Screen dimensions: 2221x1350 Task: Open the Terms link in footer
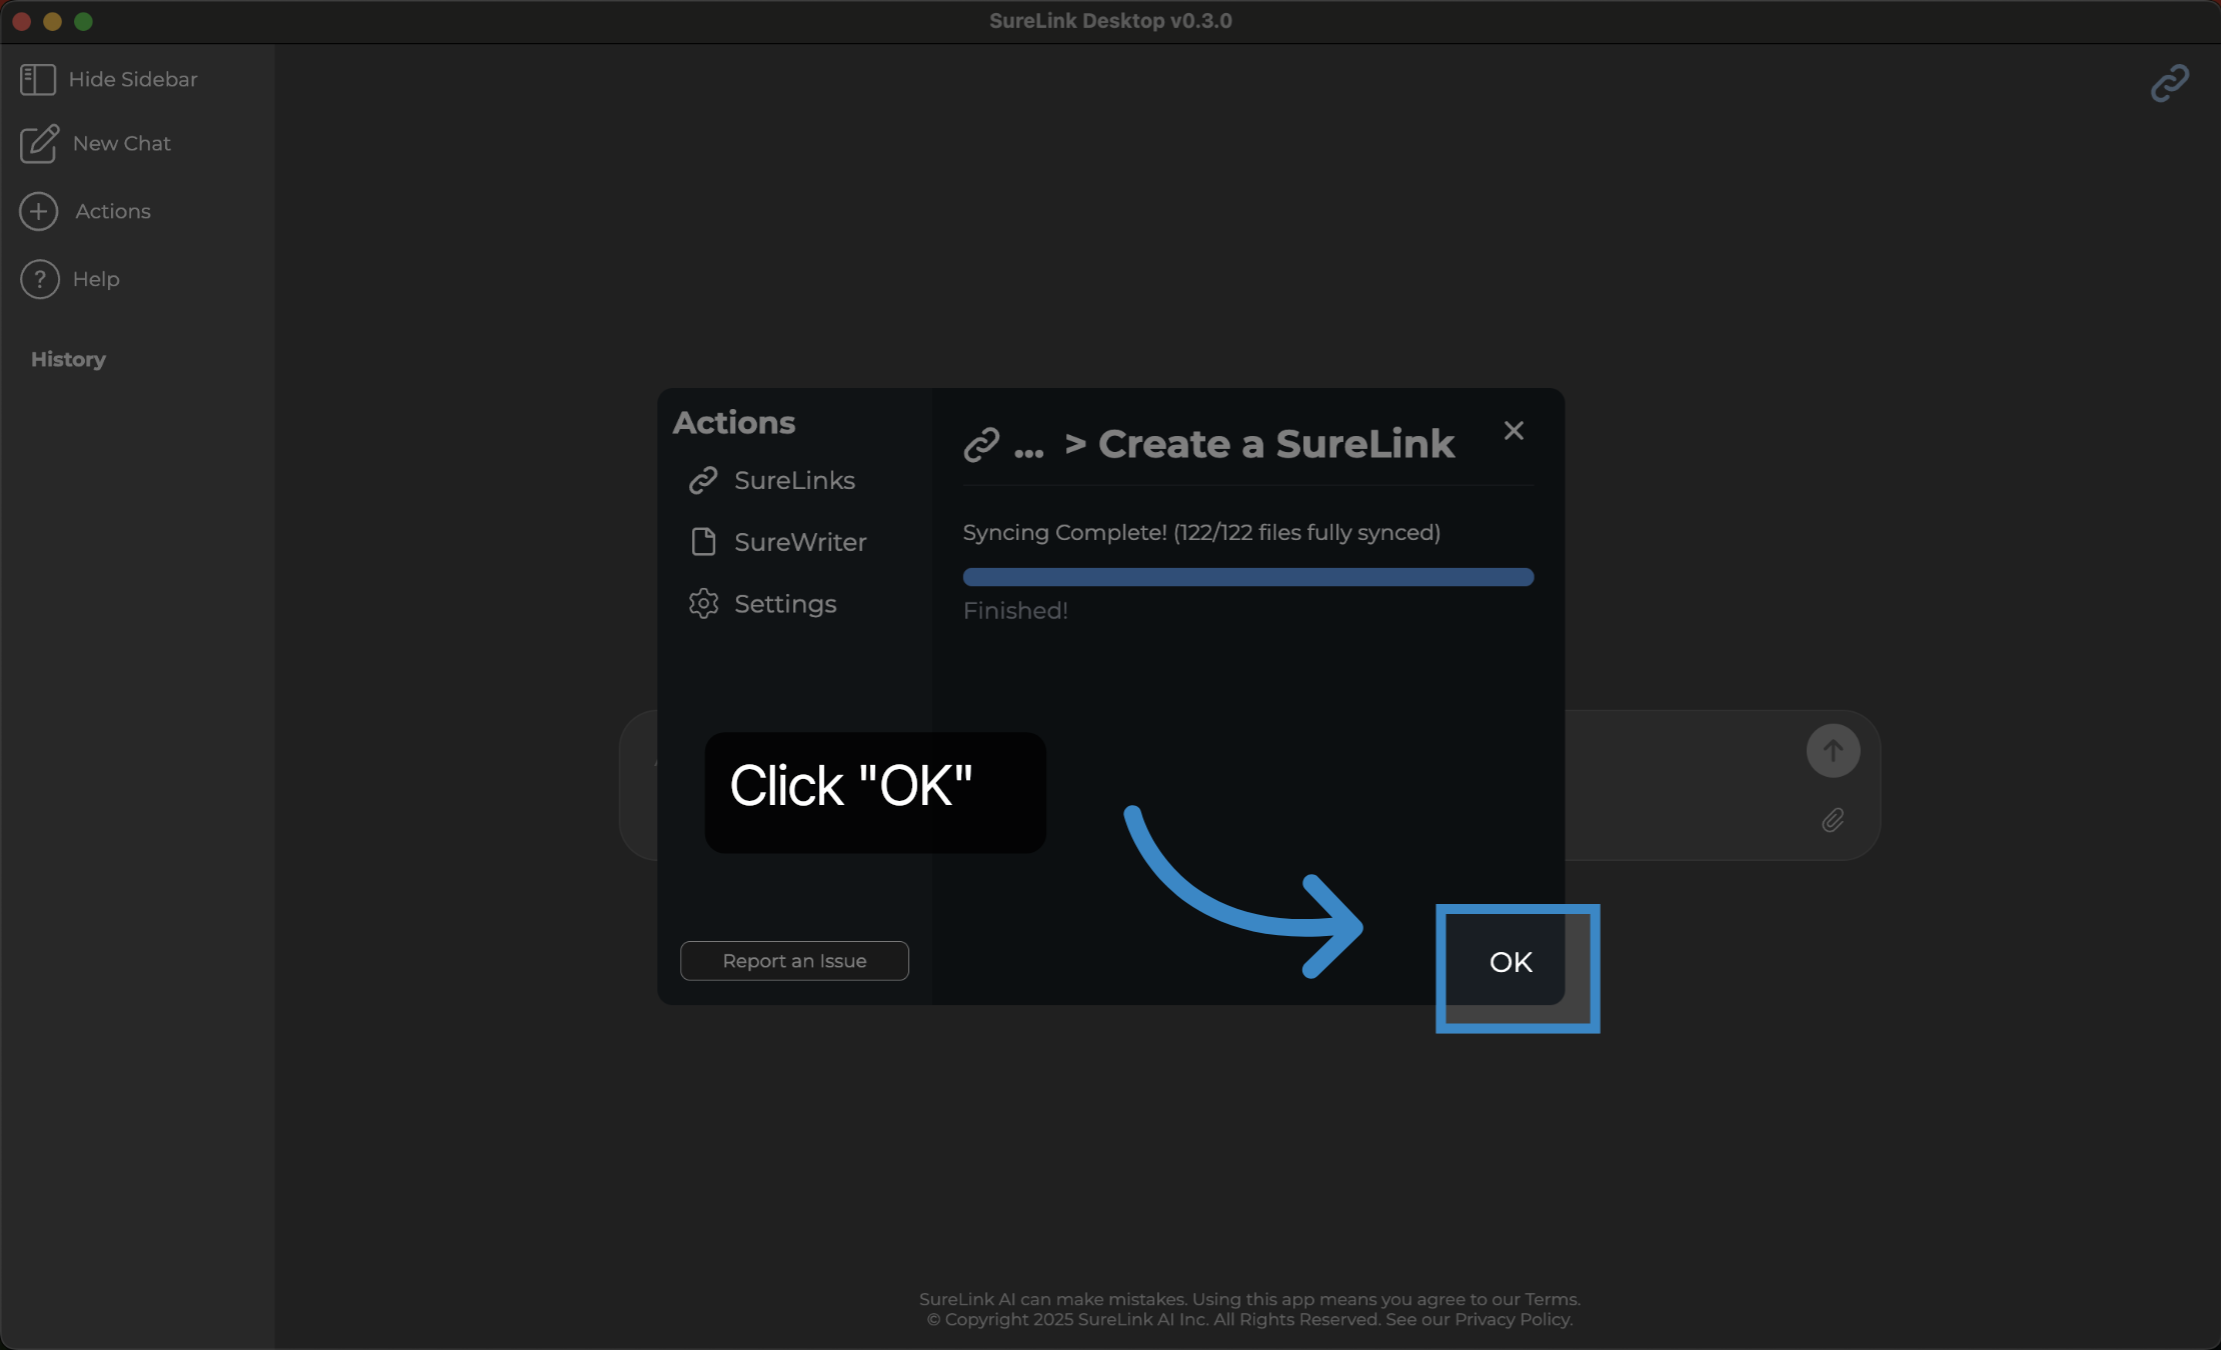[1551, 1299]
